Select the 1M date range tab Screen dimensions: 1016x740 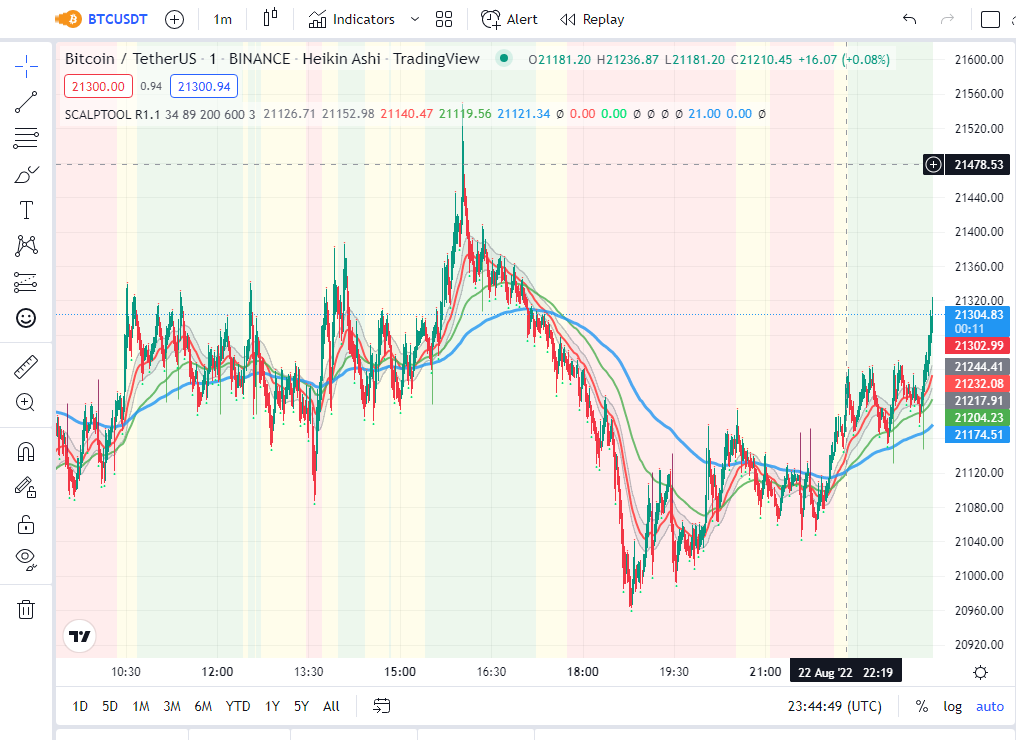141,706
